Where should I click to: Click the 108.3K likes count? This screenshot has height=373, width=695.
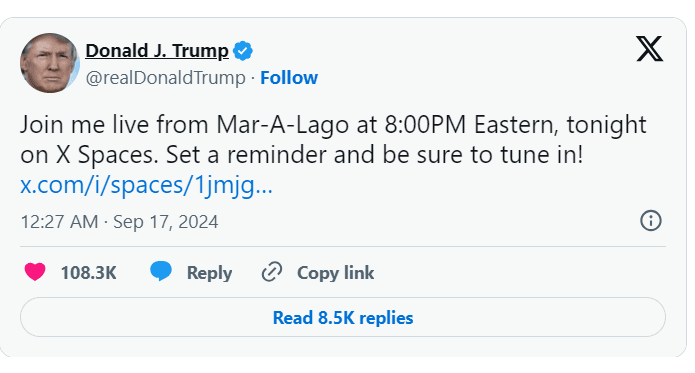[x=89, y=273]
